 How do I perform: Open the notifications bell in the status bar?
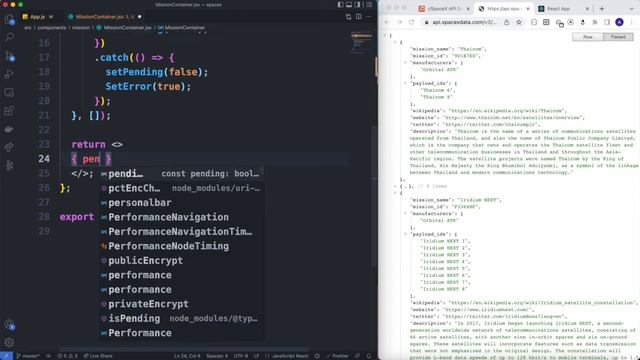(369, 356)
